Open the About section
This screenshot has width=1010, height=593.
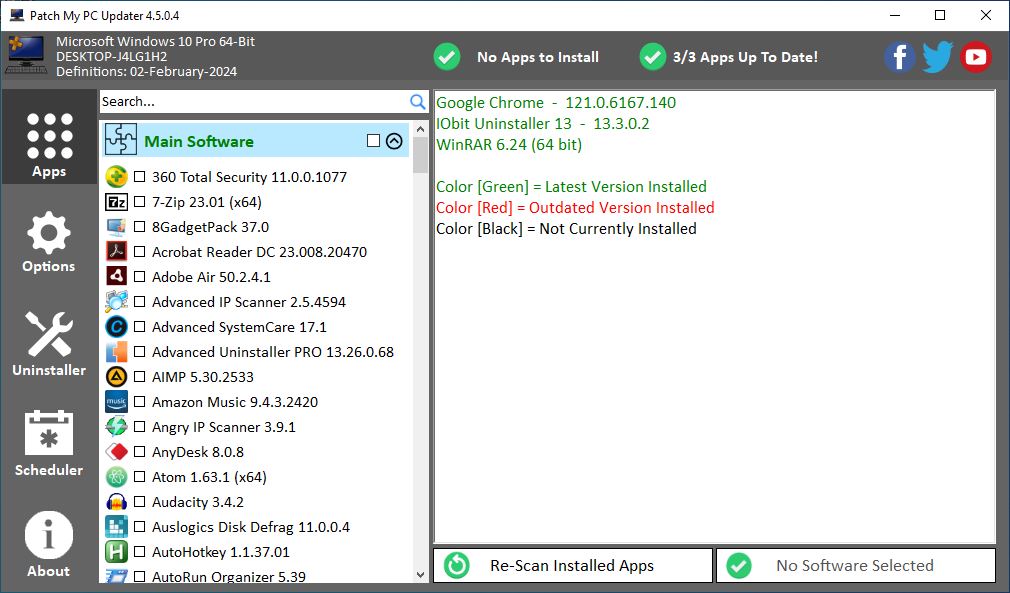[x=49, y=544]
